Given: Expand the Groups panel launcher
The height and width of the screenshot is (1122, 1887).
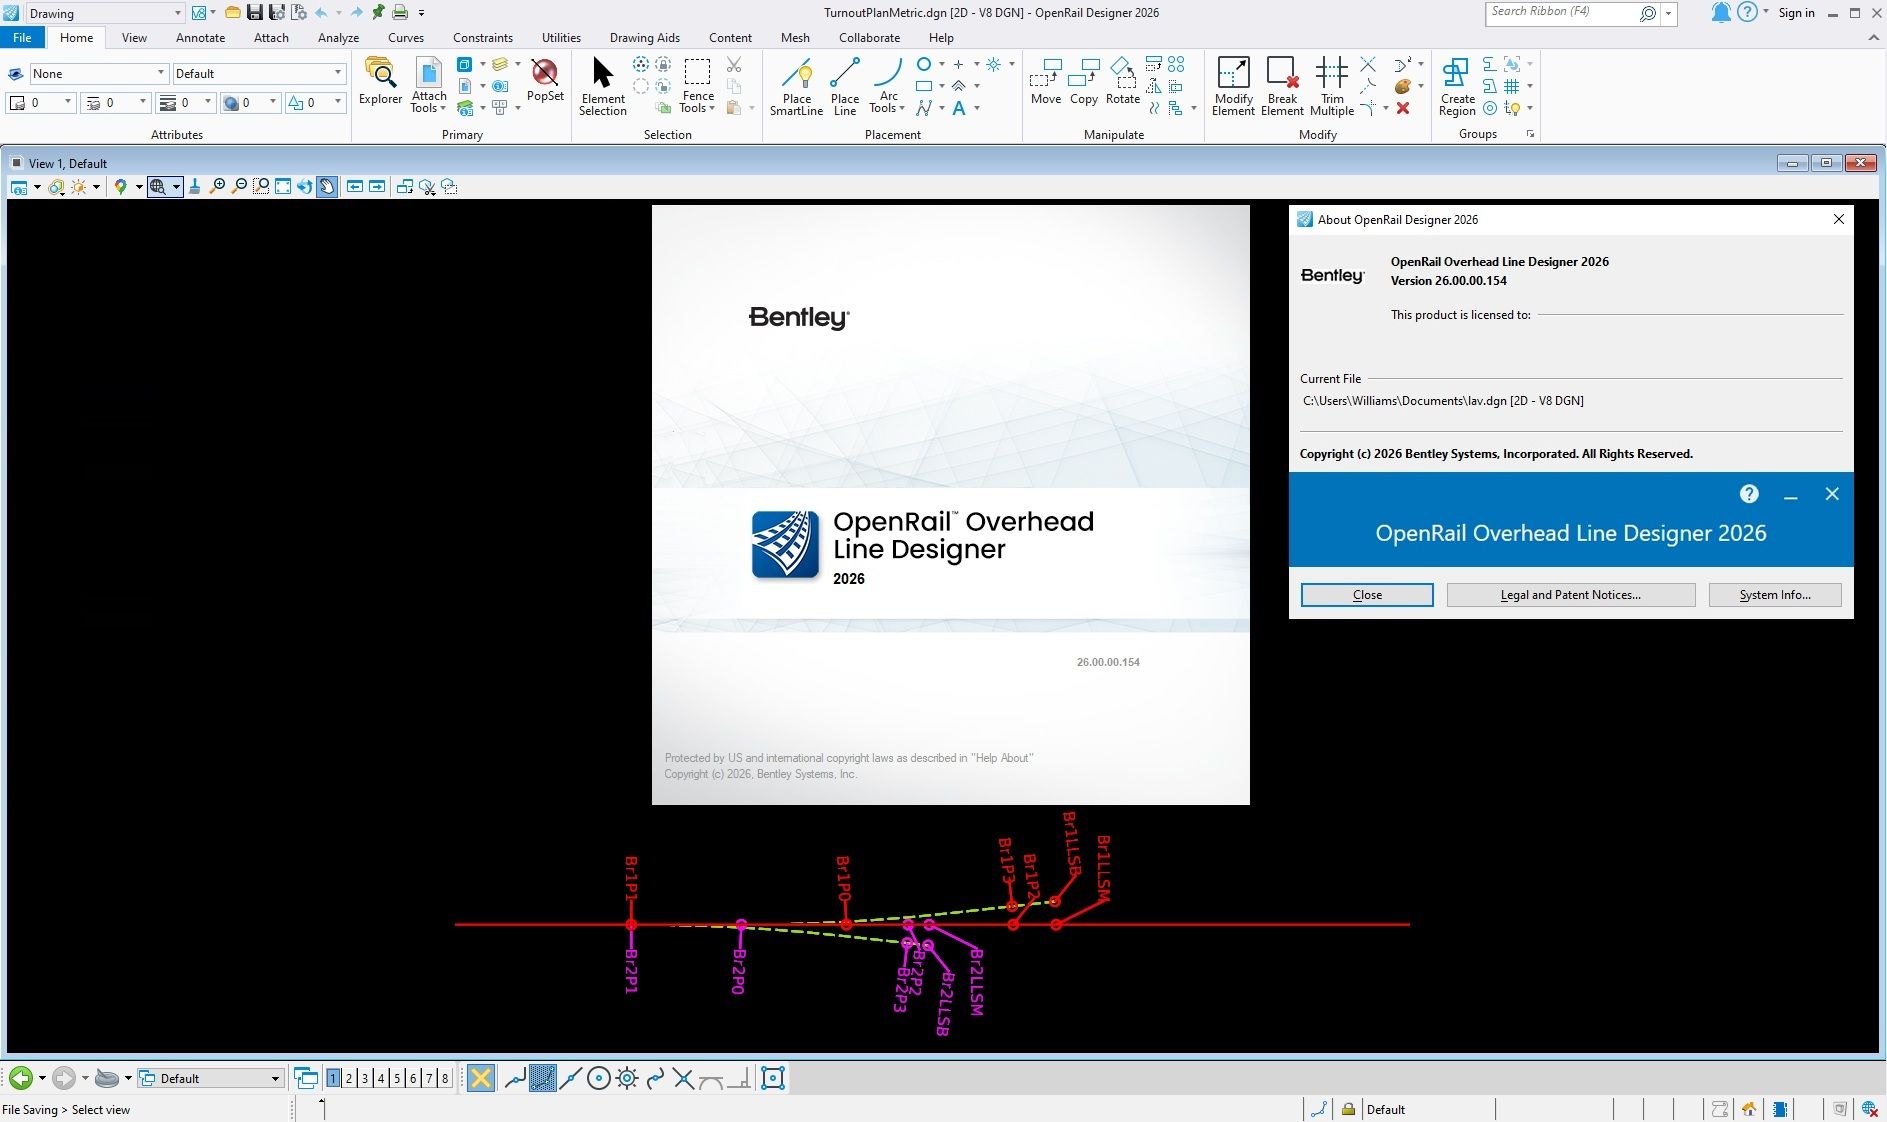Looking at the screenshot, I should coord(1530,134).
